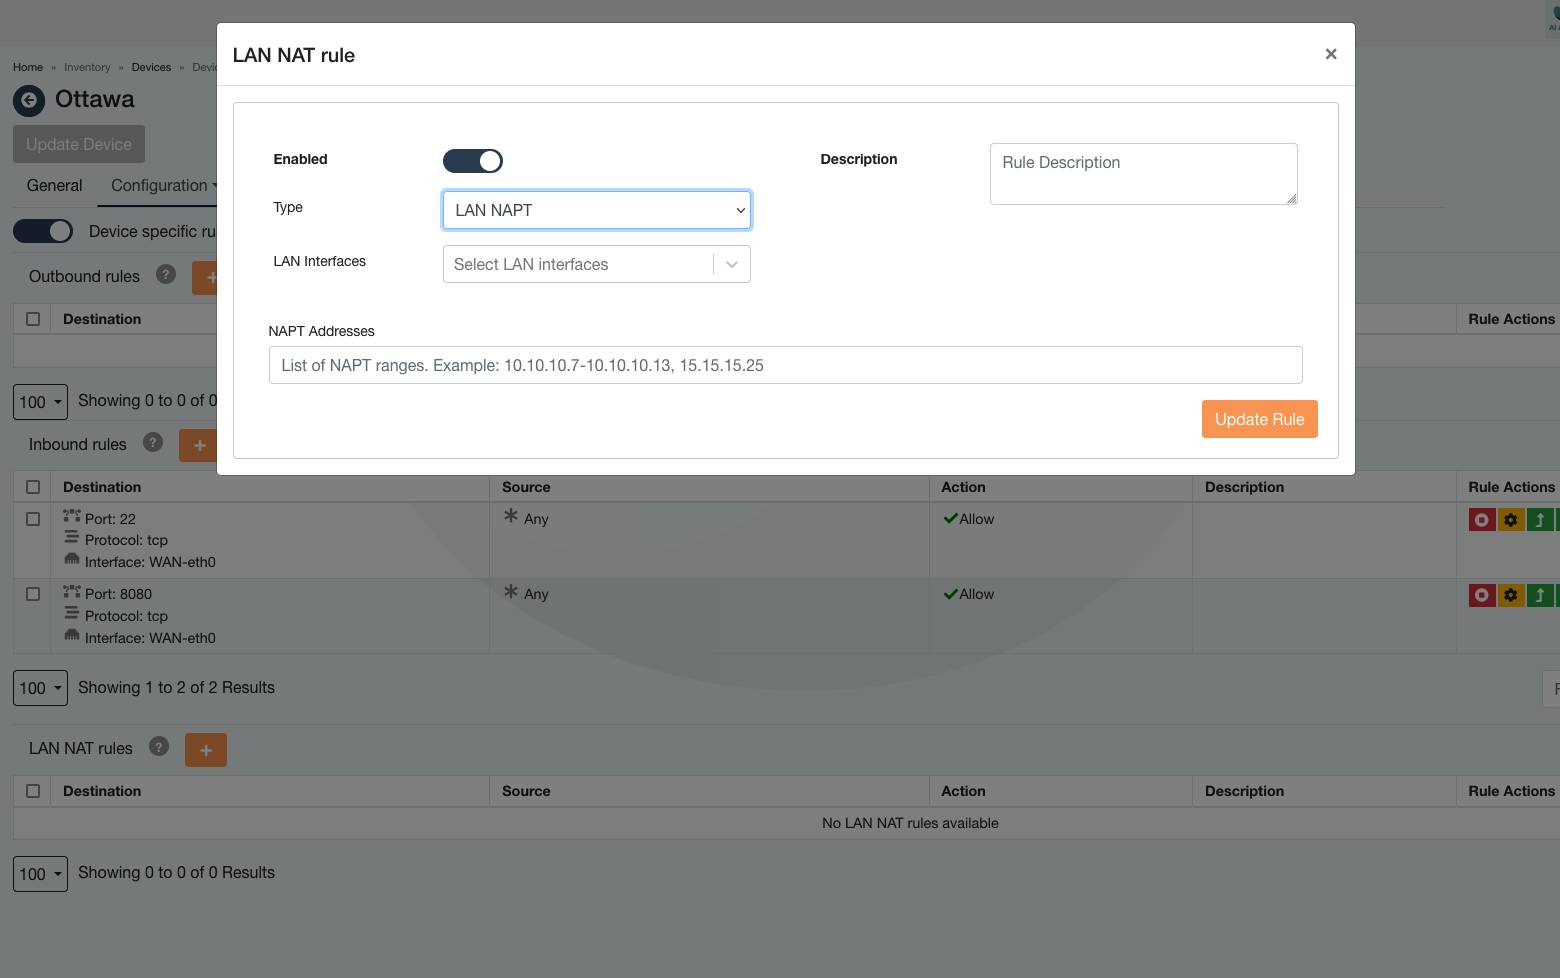Open the Type dropdown showing LAN NAPT
The image size is (1560, 978).
[x=597, y=210]
